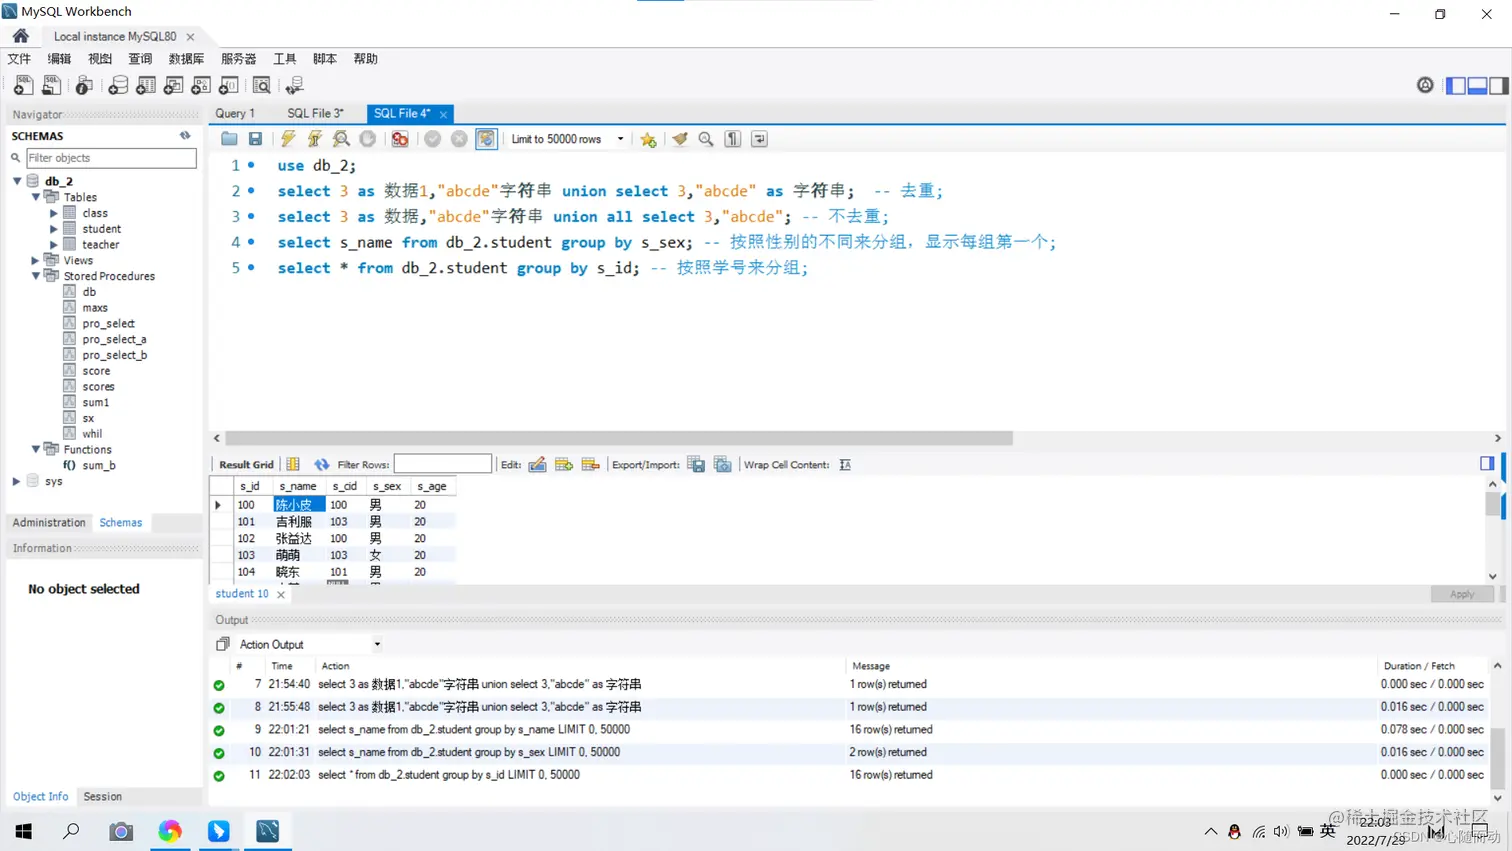Collapse the Tables folder
This screenshot has width=1512, height=851.
pyautogui.click(x=36, y=197)
